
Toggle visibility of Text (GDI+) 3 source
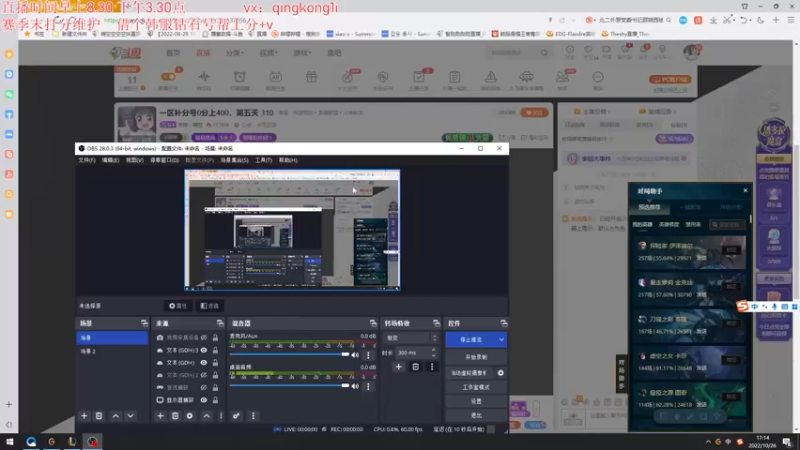[204, 350]
